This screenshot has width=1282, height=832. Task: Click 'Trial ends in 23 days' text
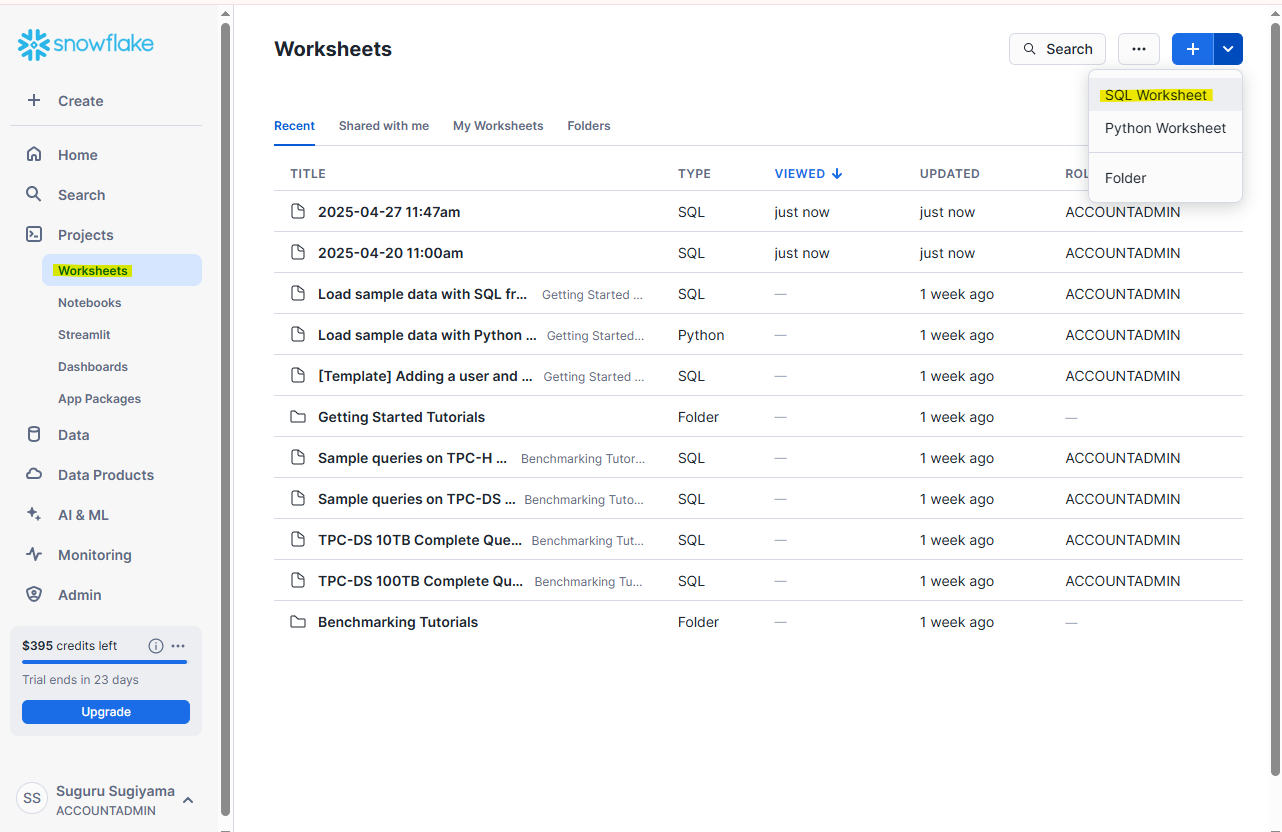click(81, 680)
